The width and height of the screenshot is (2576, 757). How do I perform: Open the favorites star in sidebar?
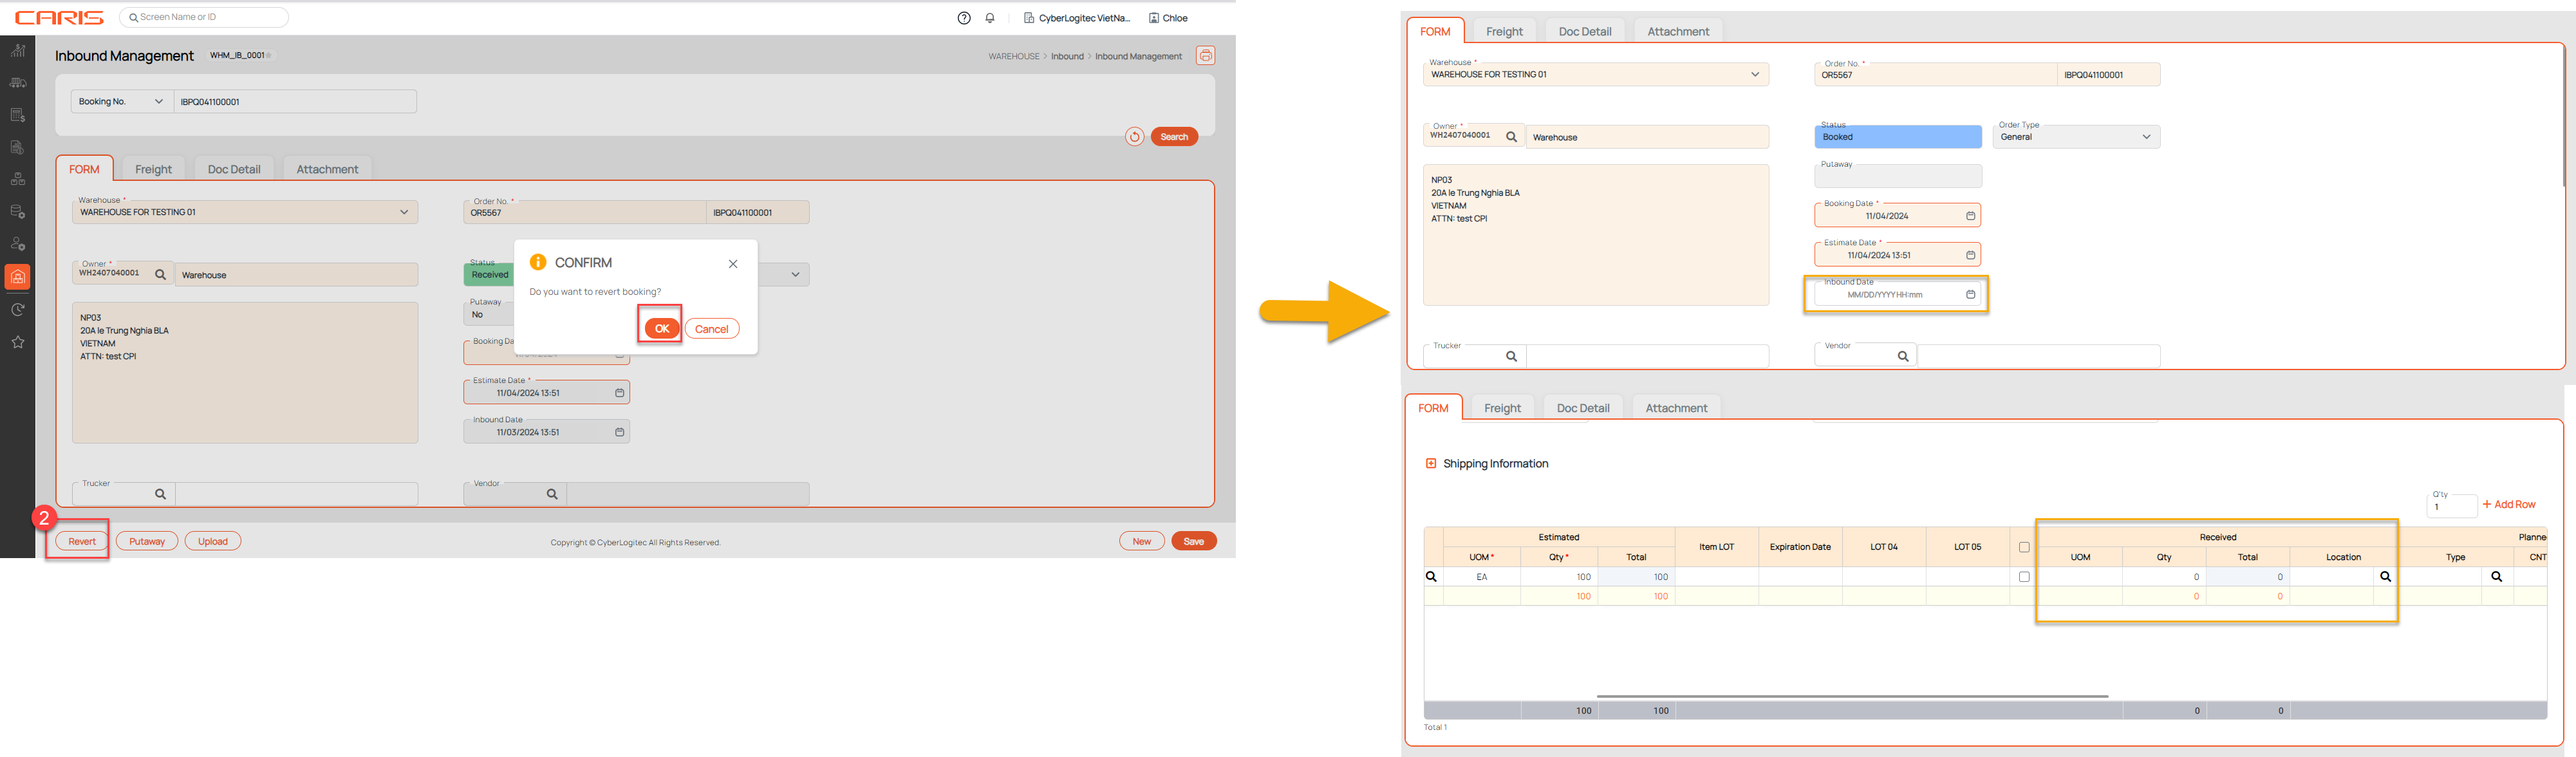[18, 342]
